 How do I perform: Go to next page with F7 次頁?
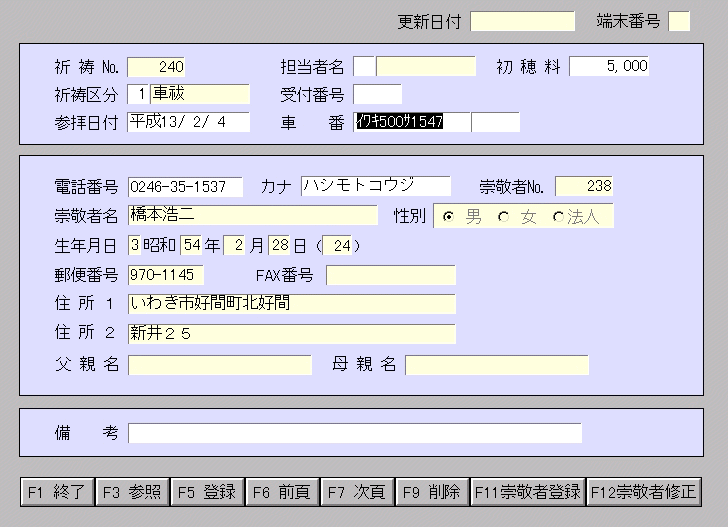tap(358, 492)
